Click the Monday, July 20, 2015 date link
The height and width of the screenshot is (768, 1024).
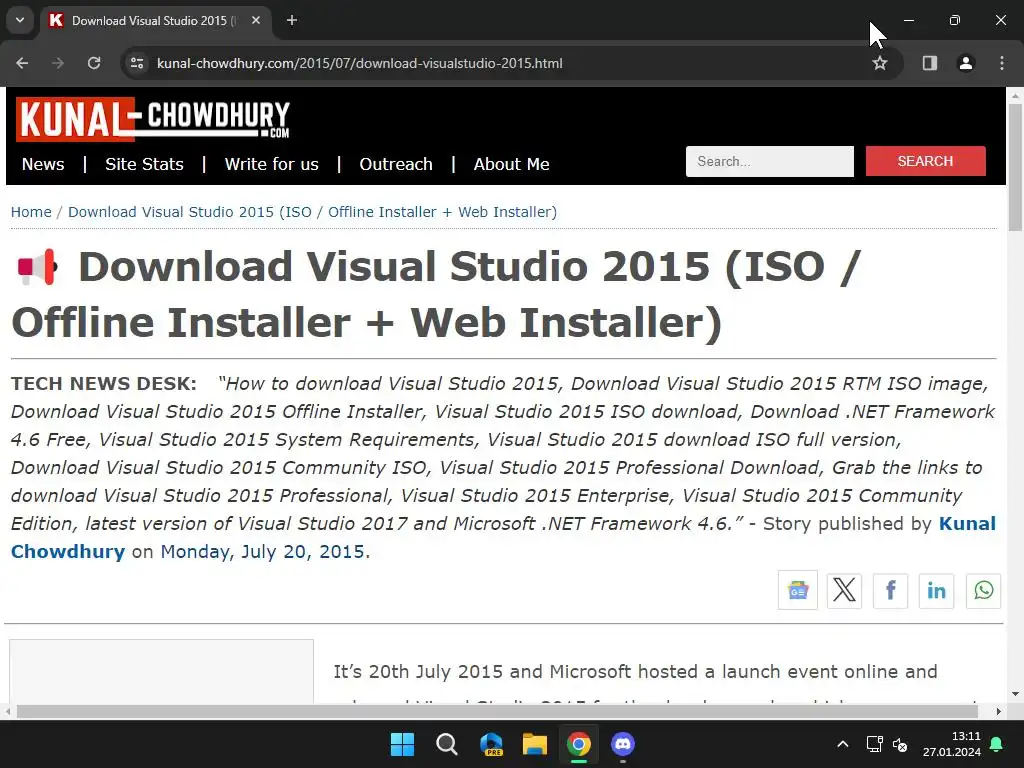tap(263, 552)
